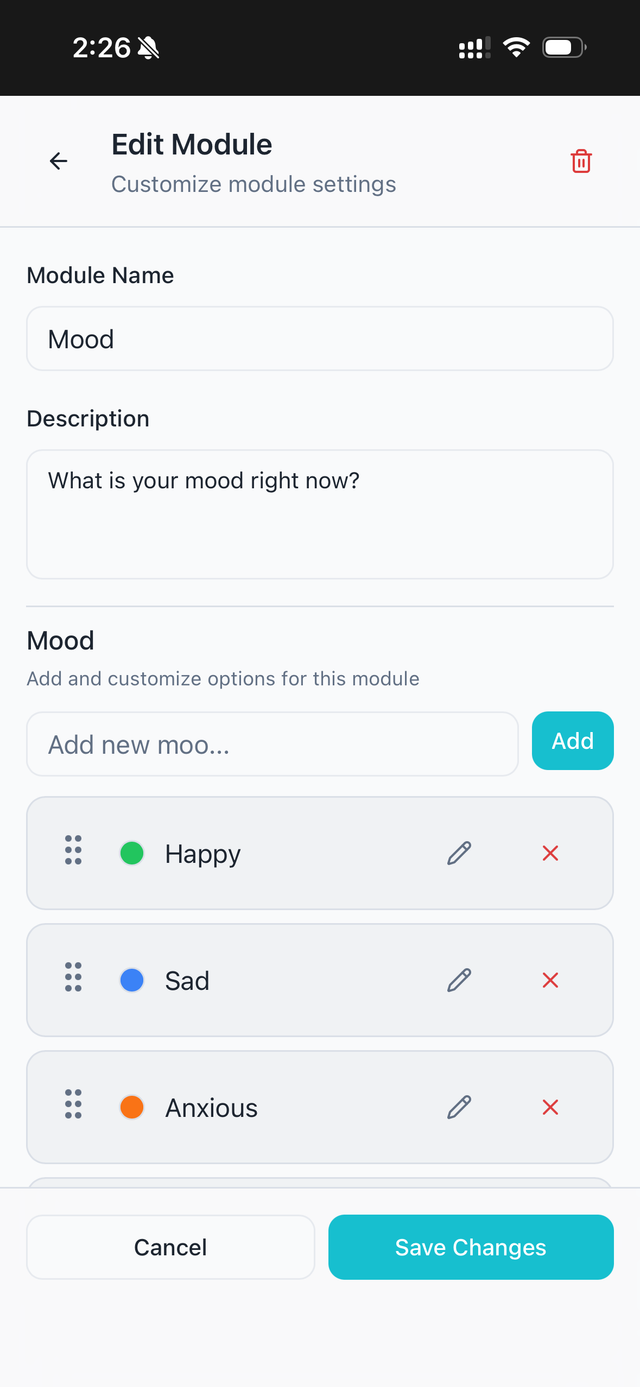Click the red trash icon to delete module
This screenshot has height=1387, width=640.
coord(581,160)
